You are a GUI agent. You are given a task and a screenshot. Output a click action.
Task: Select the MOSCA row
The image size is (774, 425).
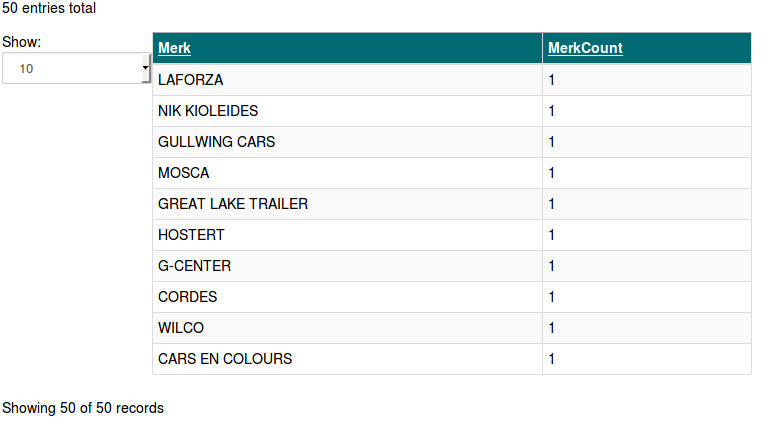(x=184, y=173)
